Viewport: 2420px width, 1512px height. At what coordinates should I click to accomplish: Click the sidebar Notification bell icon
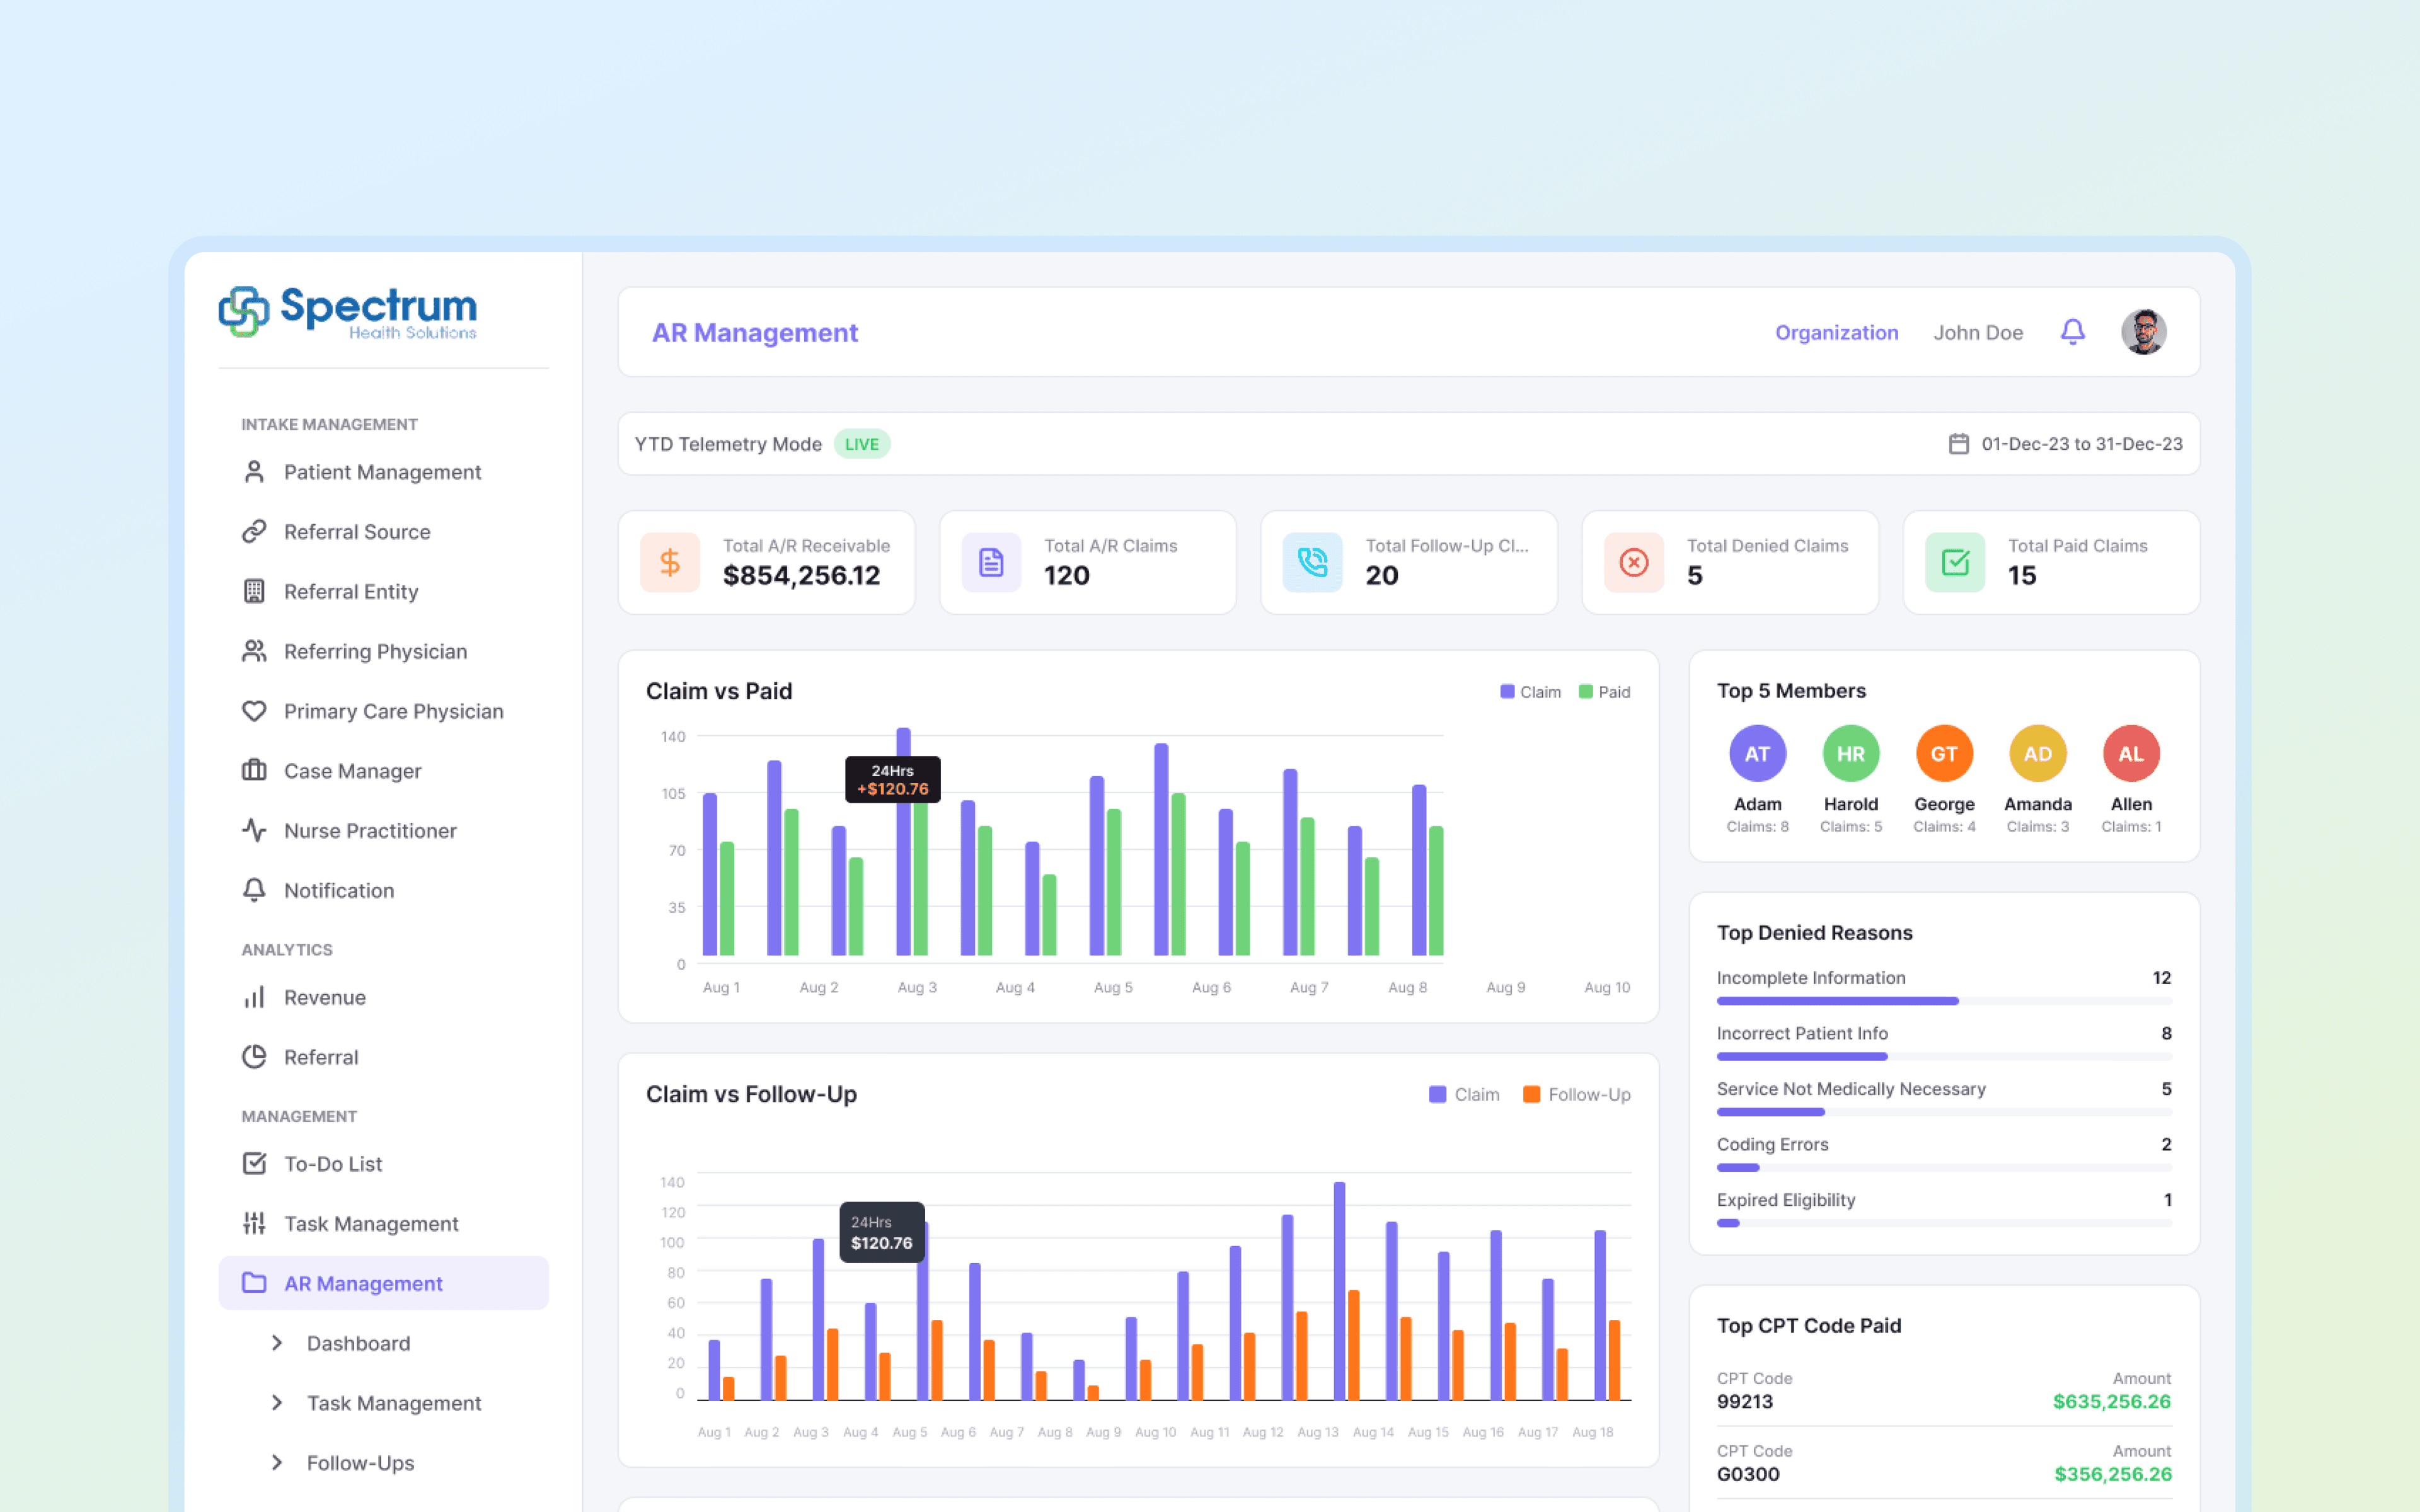pos(254,891)
